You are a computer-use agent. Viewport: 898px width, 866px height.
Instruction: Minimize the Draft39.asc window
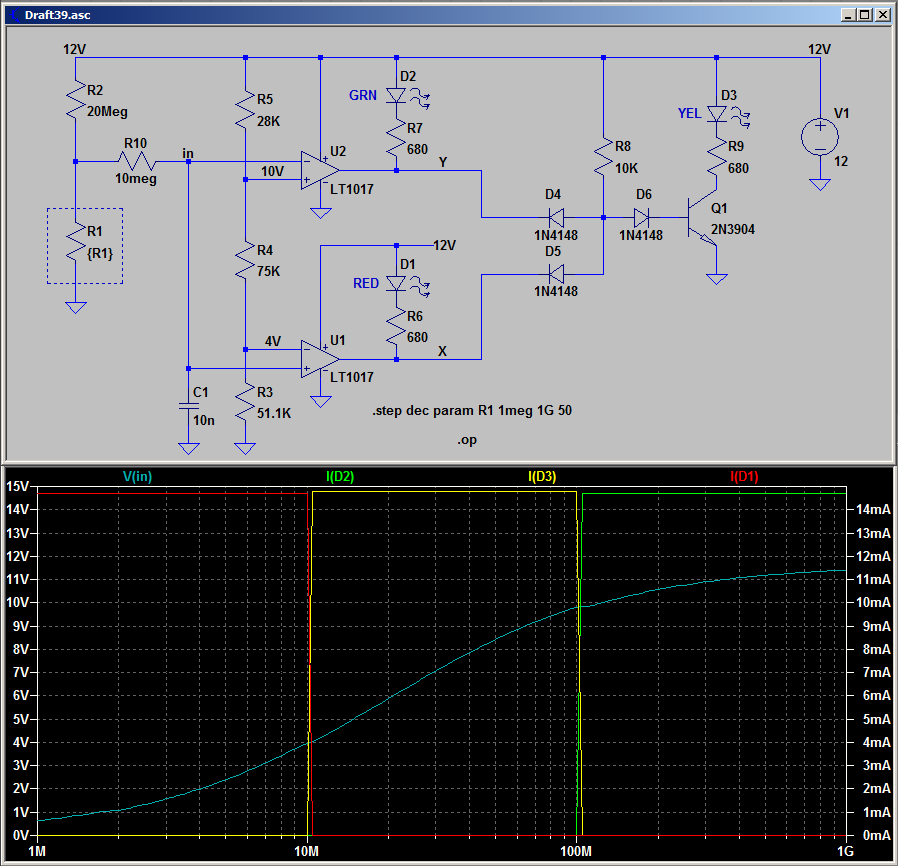coord(848,15)
